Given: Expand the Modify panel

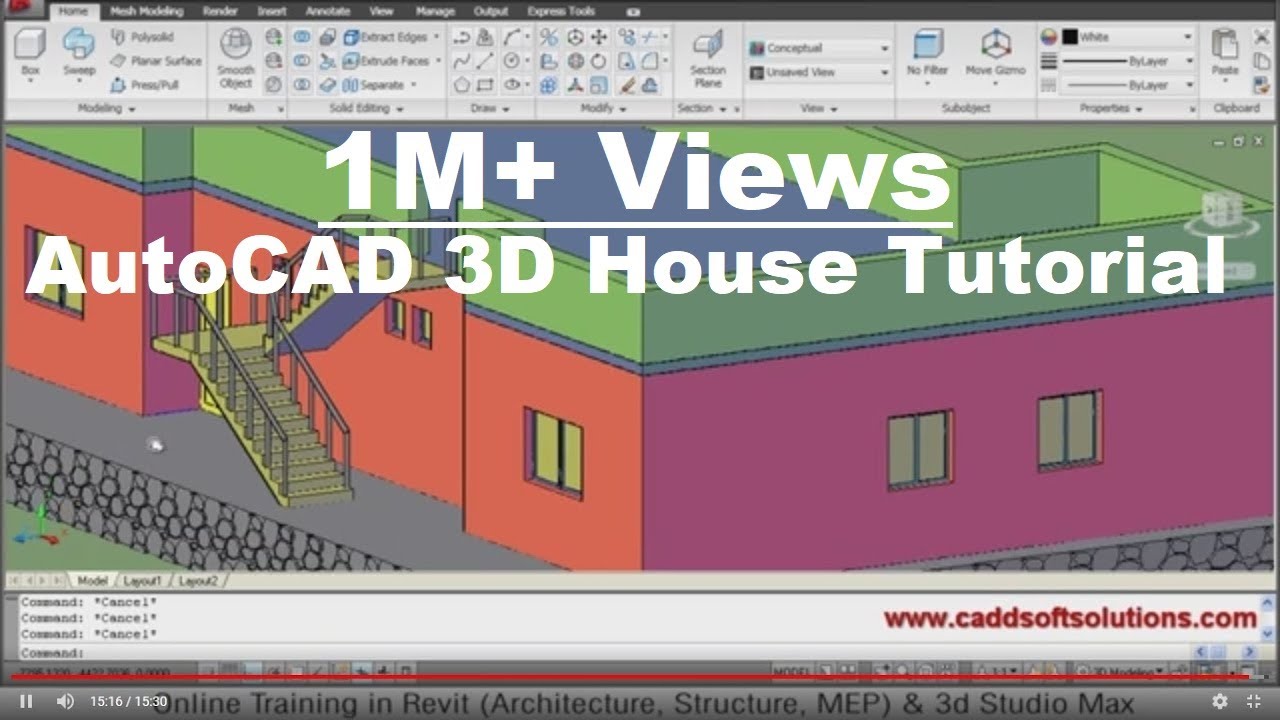Looking at the screenshot, I should [603, 108].
